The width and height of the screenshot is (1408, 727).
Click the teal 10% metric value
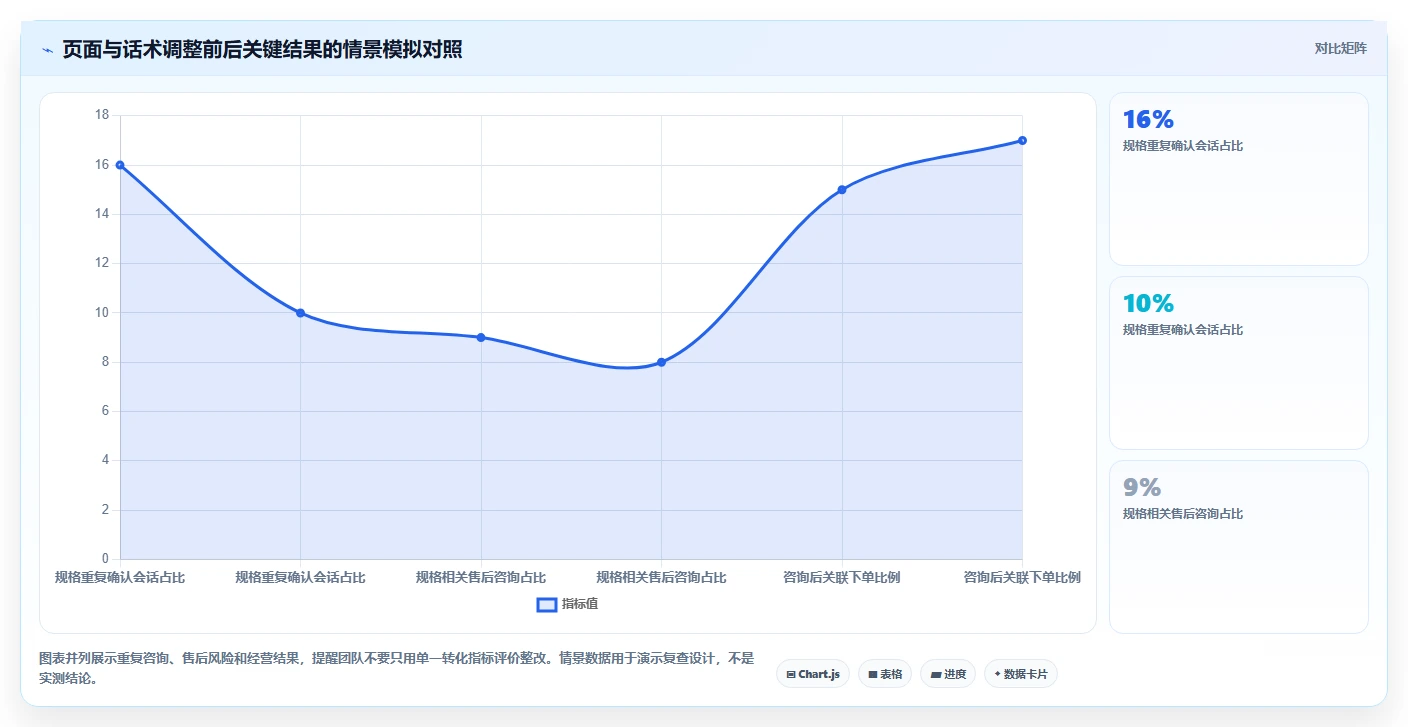[x=1148, y=304]
